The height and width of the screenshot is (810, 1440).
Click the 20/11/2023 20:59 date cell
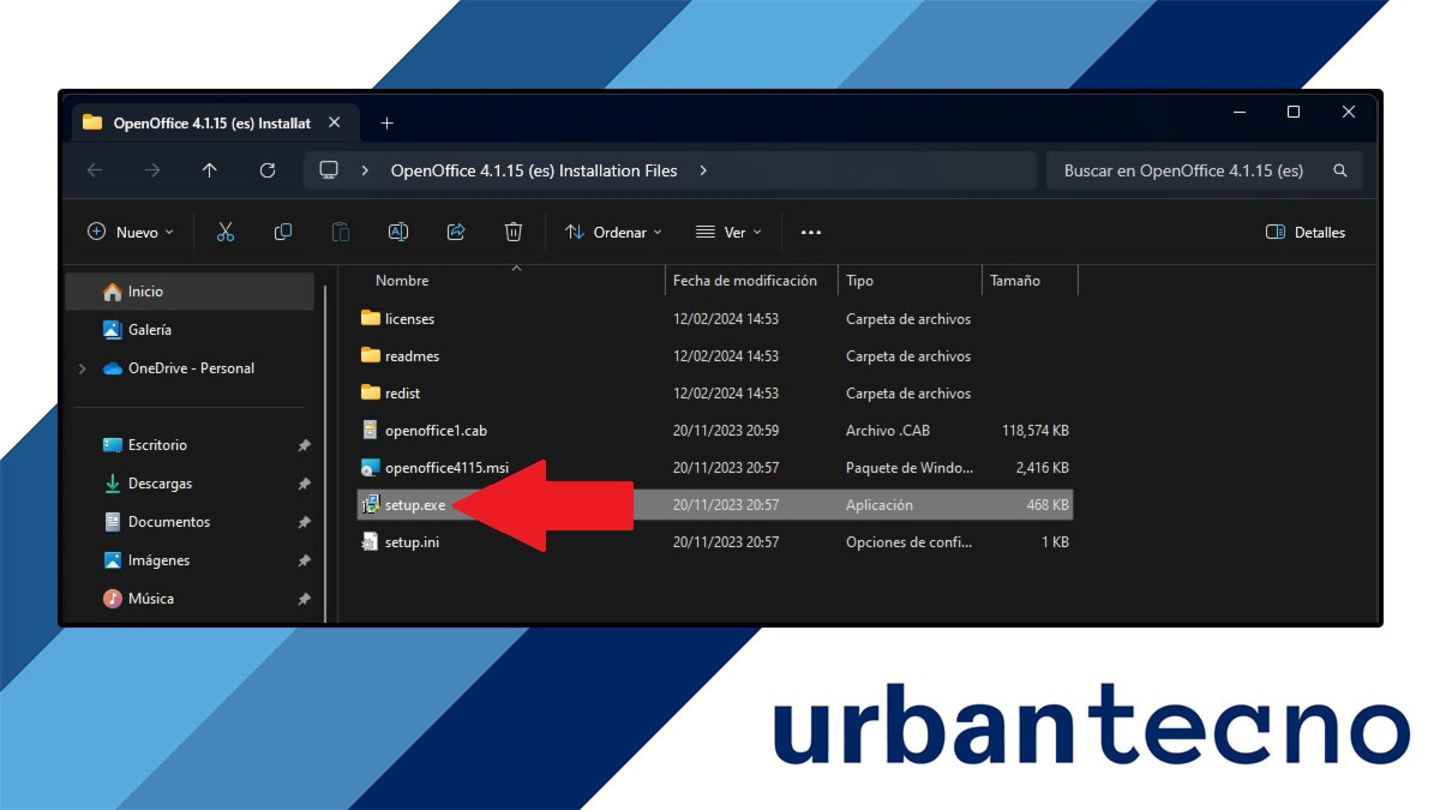coord(726,430)
